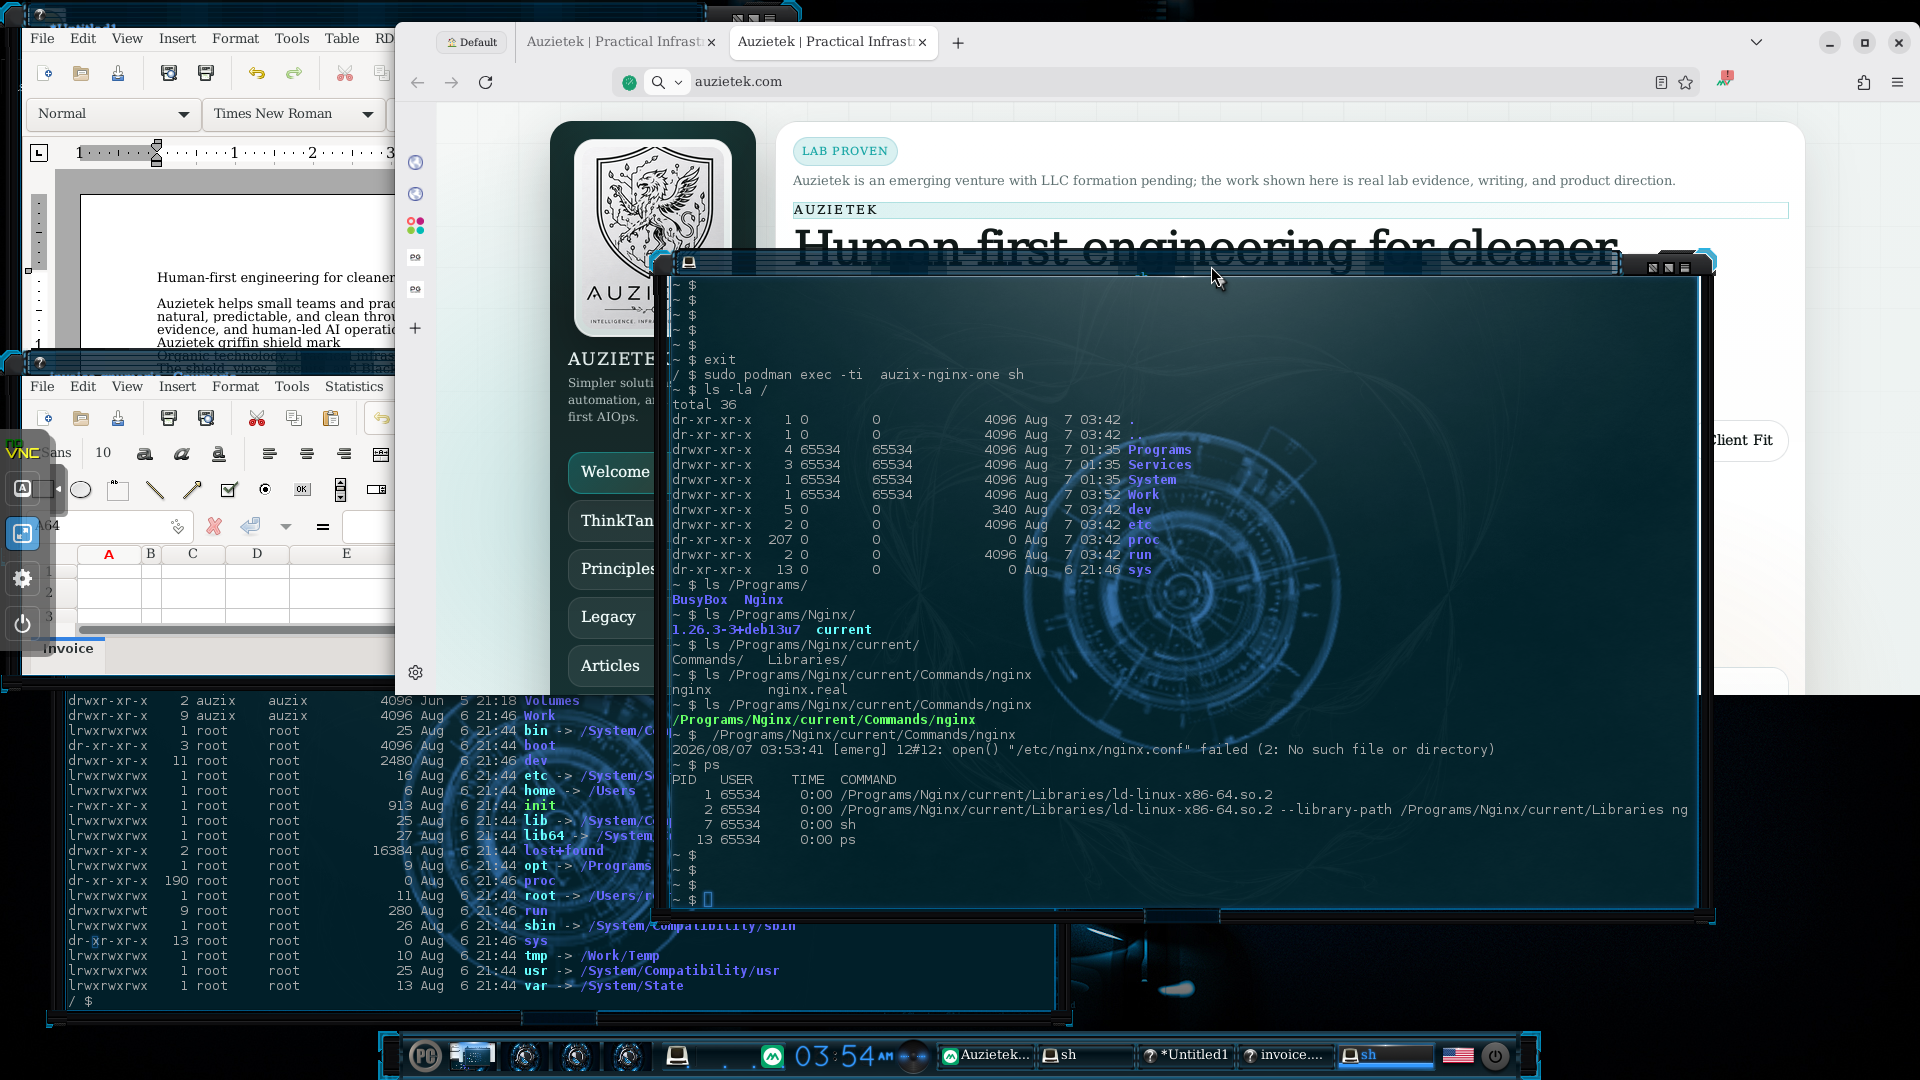
Task: Save icon in Gnumeric toolbar
Action: click(x=118, y=418)
